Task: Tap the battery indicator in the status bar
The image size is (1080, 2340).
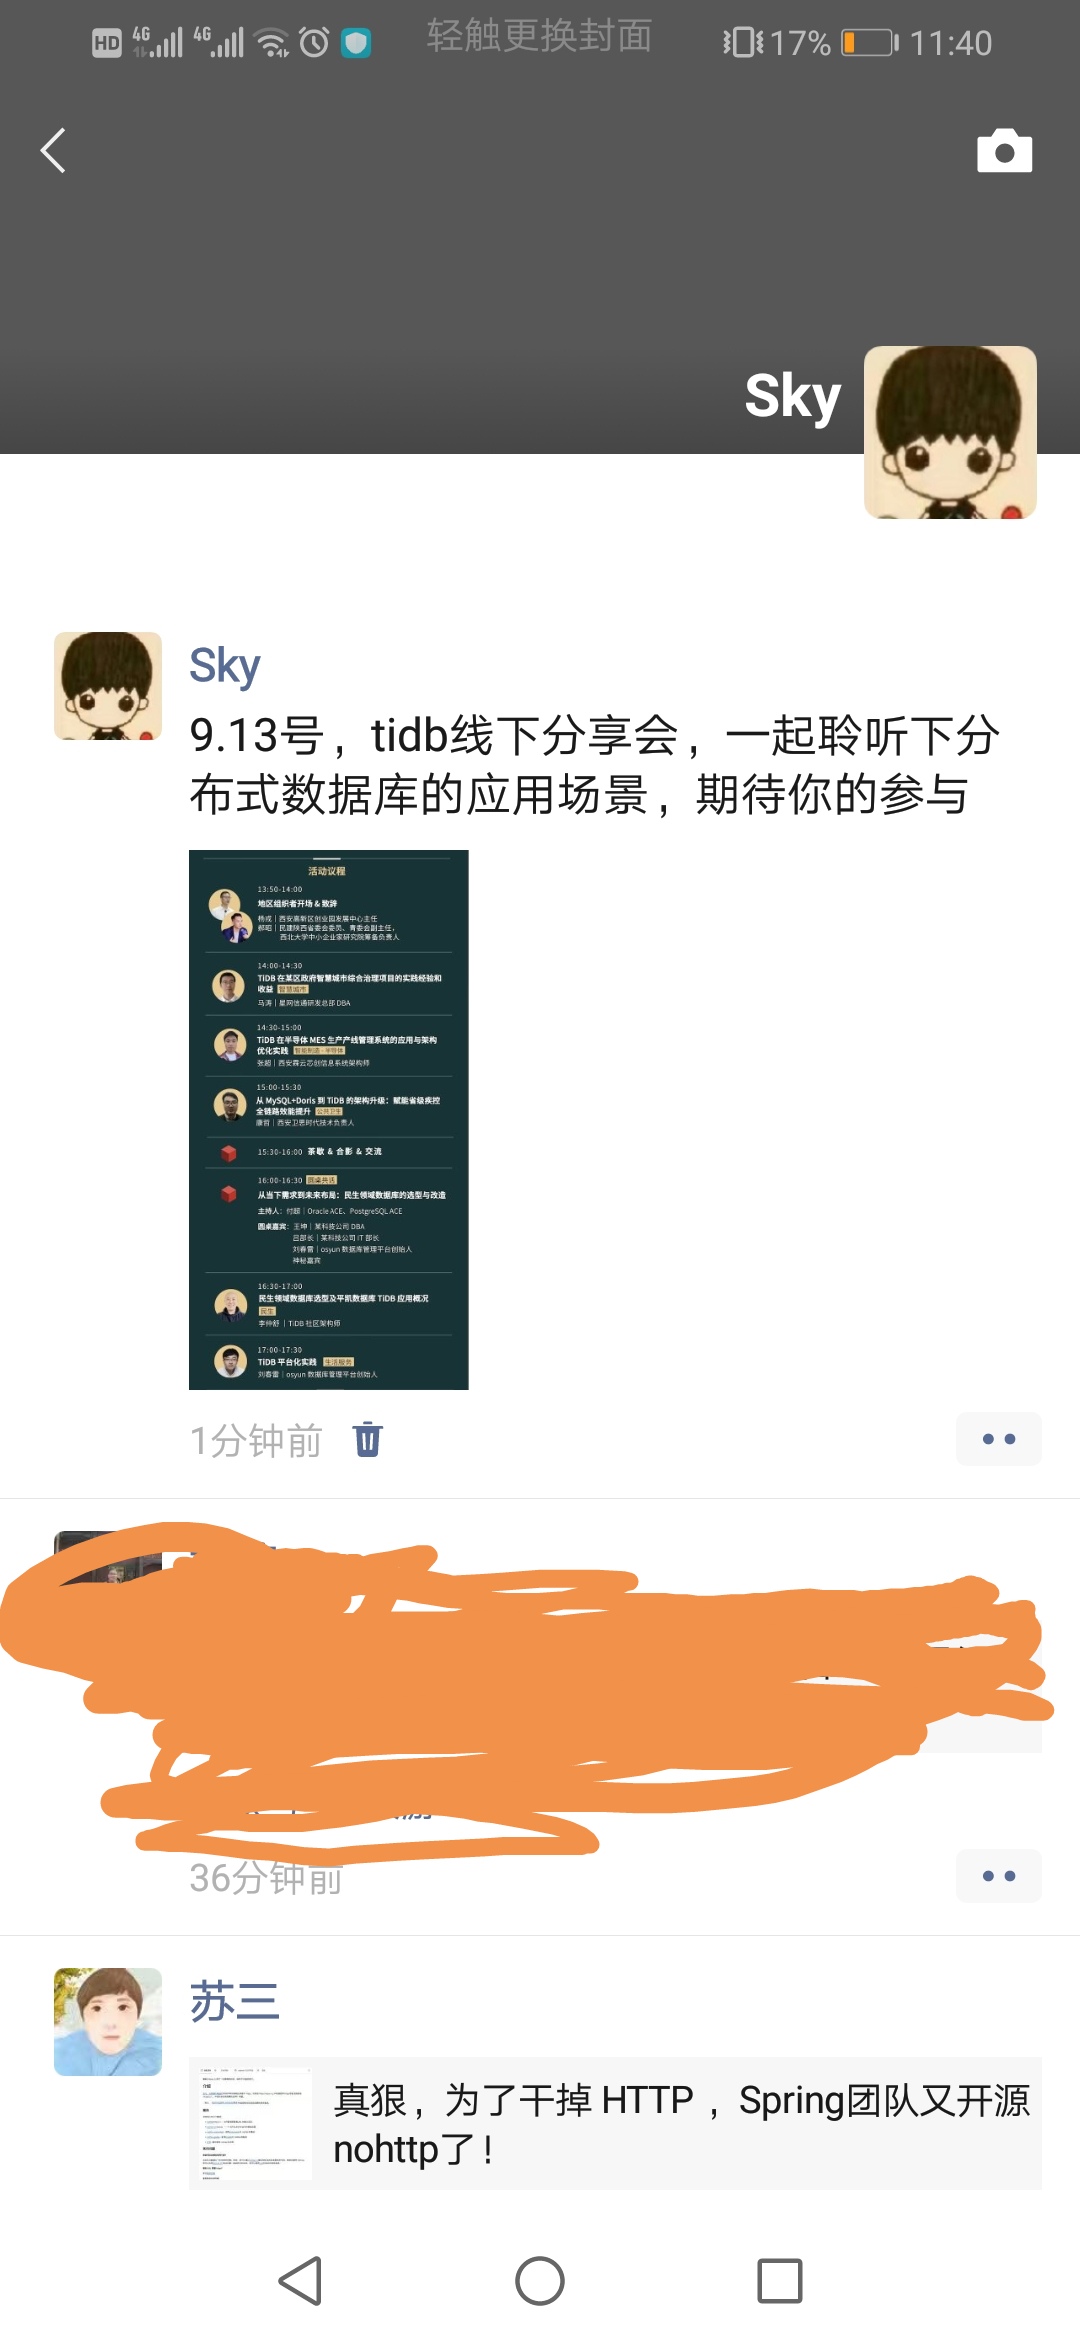Action: click(868, 43)
